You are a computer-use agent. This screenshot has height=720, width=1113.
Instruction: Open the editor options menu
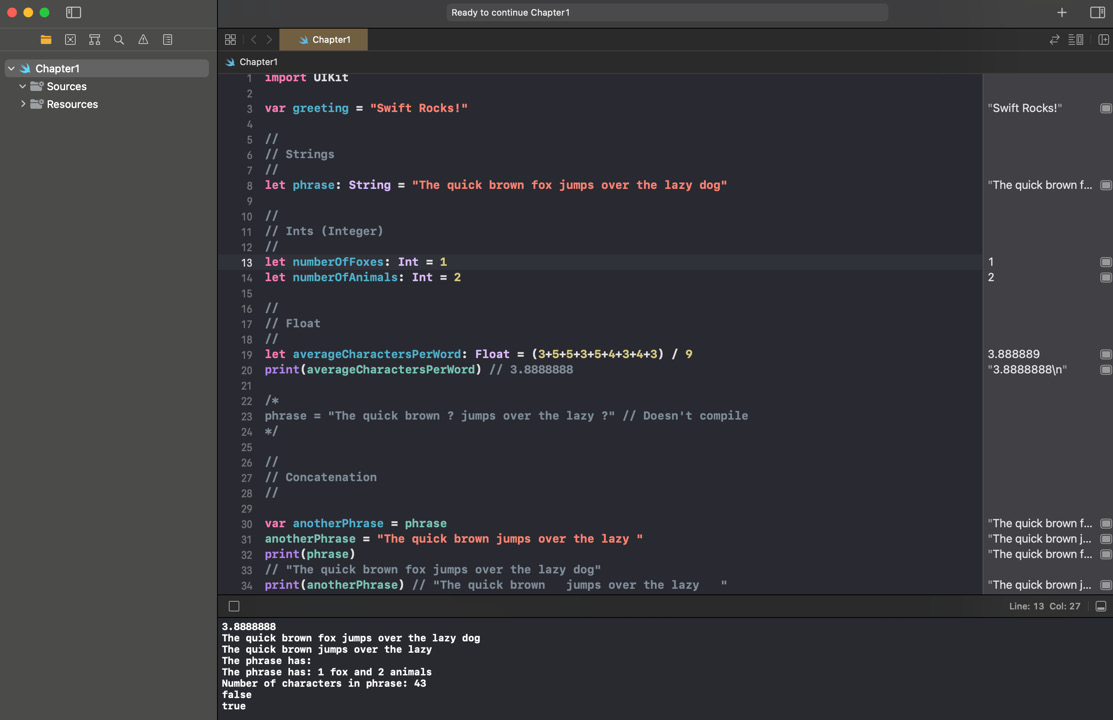[1076, 40]
